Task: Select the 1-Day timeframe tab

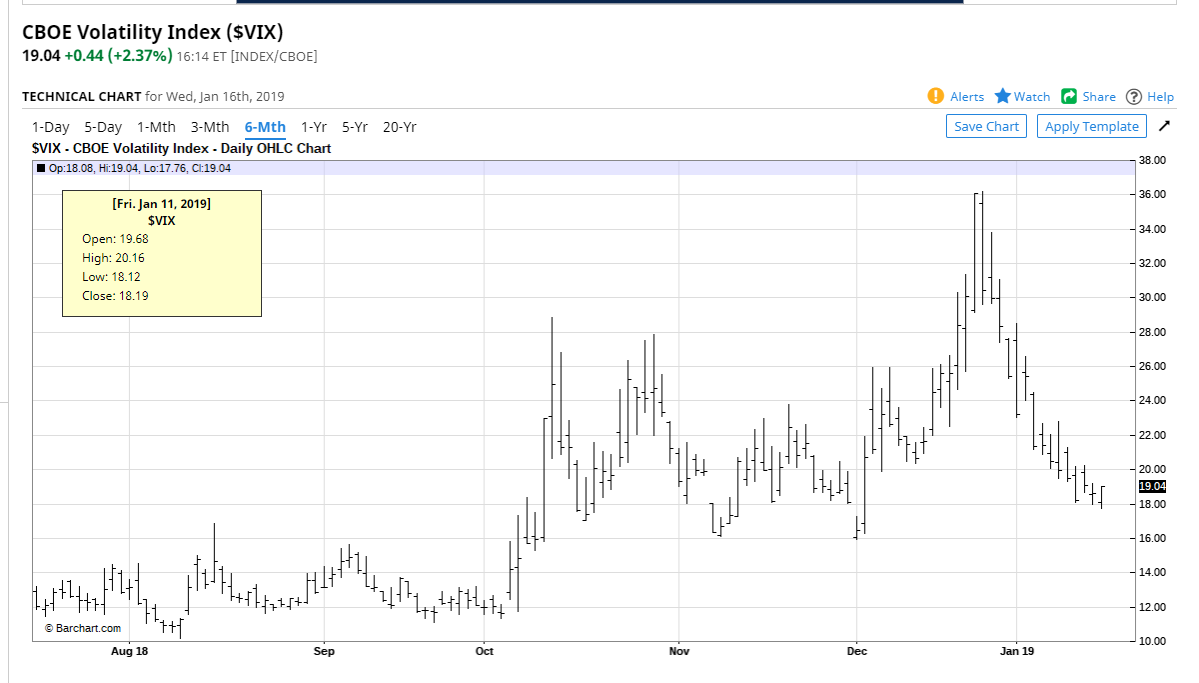Action: 50,127
